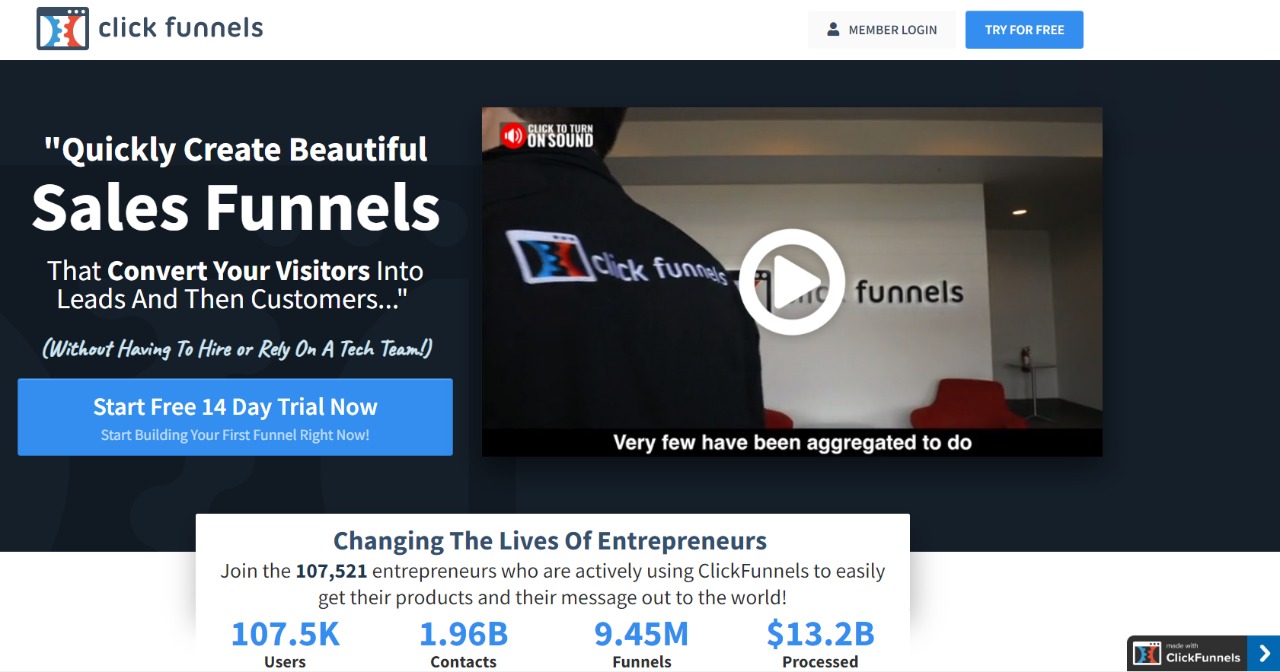Click the user icon in Member Login

click(x=833, y=30)
